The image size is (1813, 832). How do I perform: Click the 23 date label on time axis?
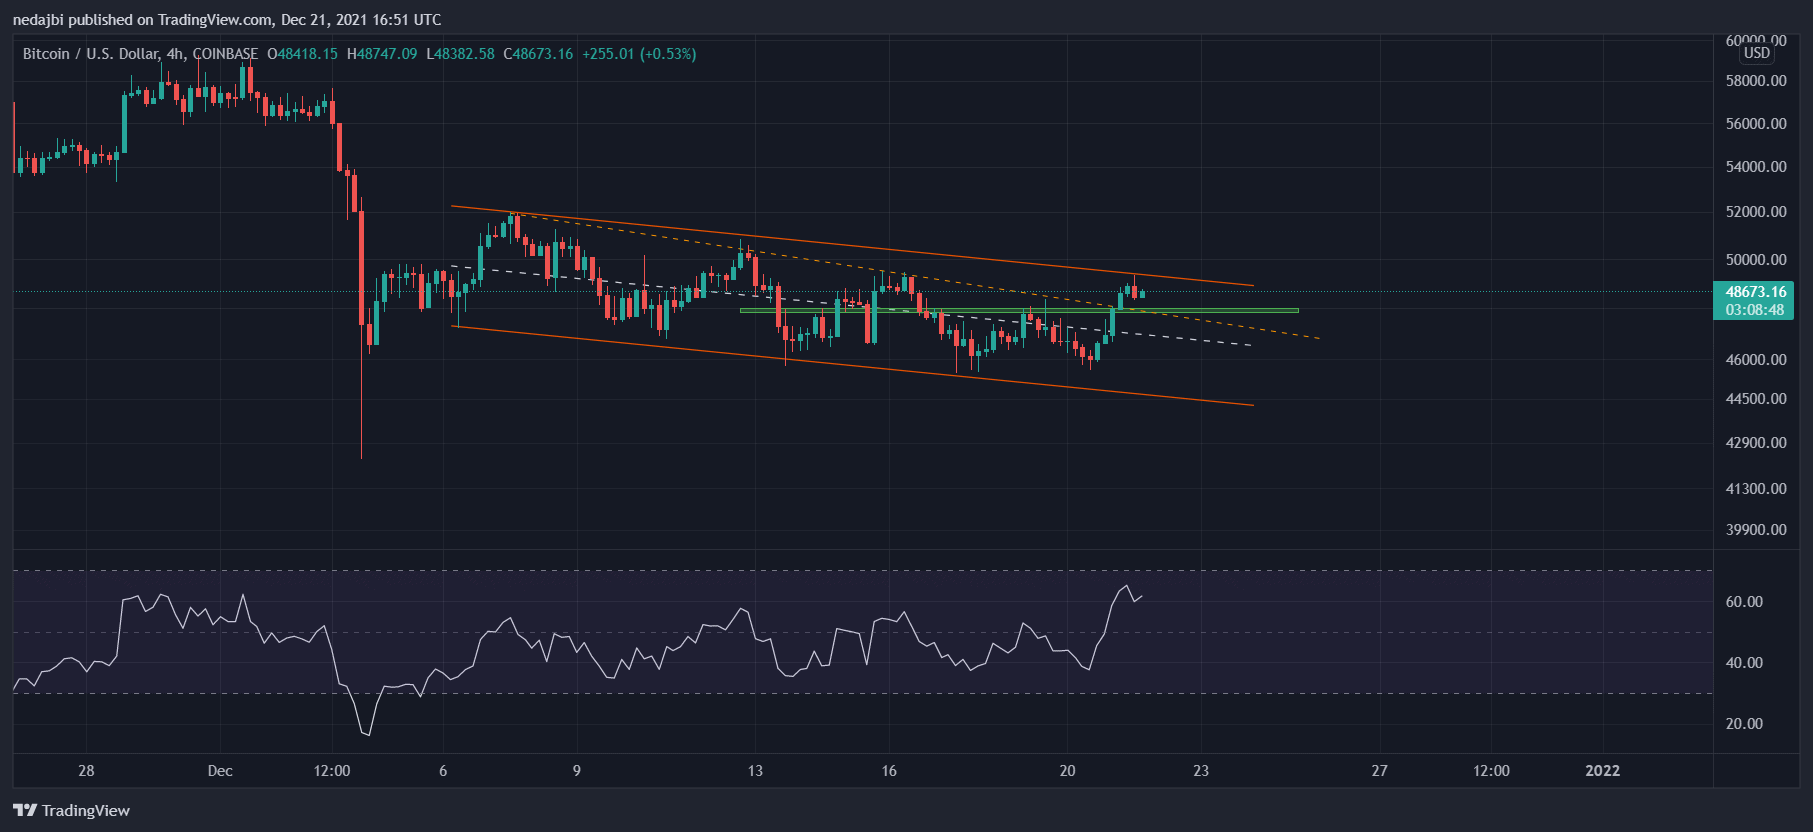pos(1201,771)
